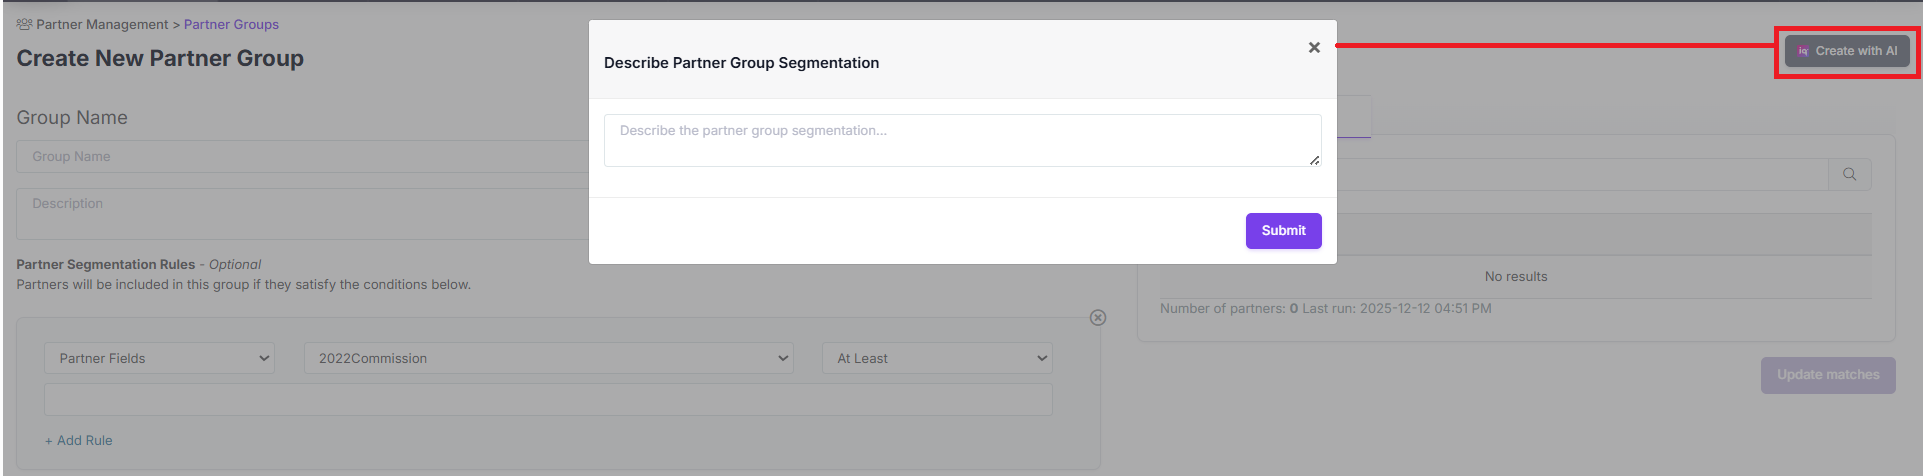This screenshot has width=1923, height=476.
Task: Focus the Group Name input field
Action: coord(300,156)
